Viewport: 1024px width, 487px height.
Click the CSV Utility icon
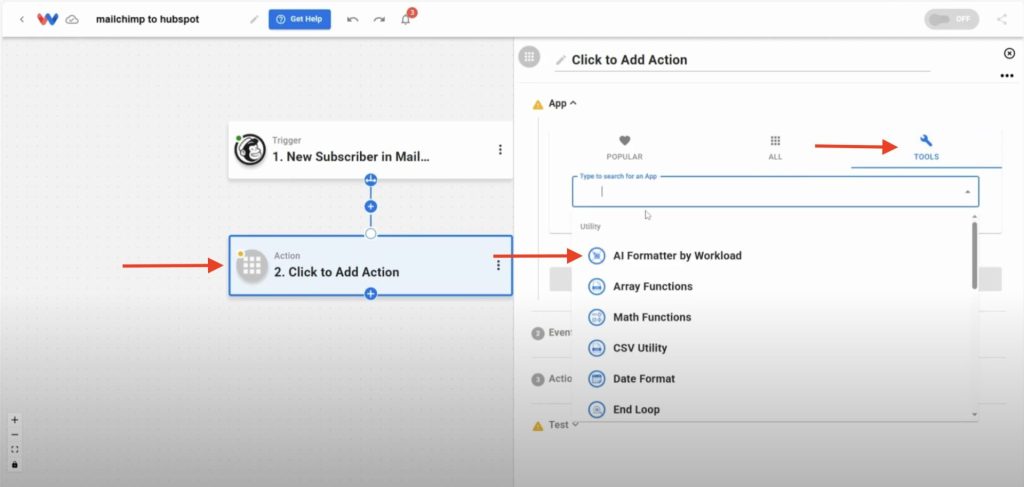(x=596, y=348)
